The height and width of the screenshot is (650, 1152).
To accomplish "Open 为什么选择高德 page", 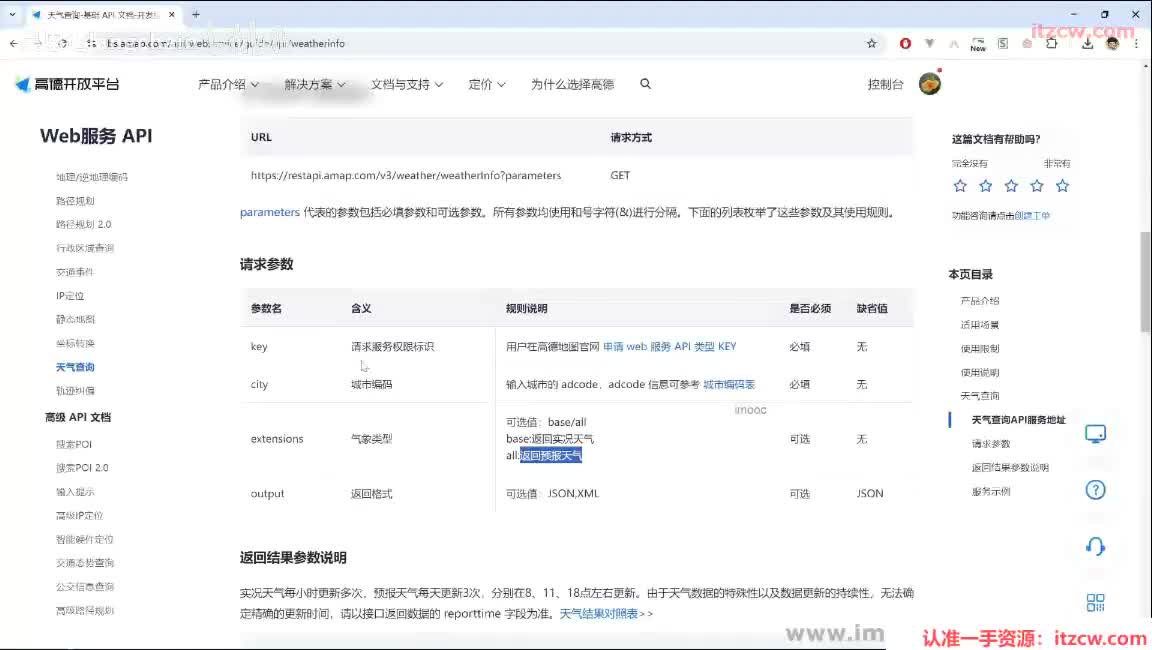I will coord(572,84).
